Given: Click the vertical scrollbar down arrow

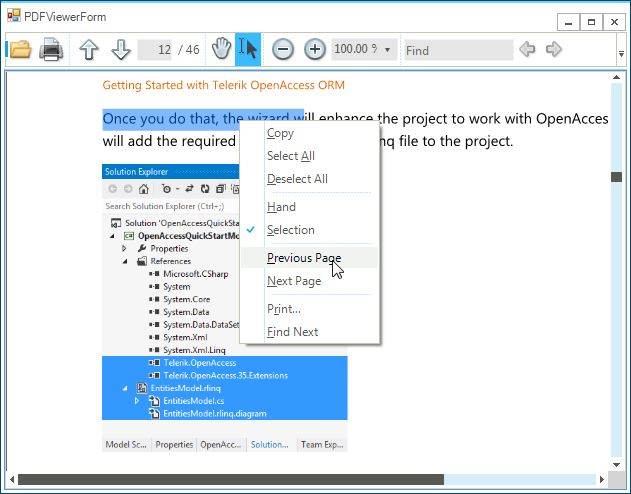Looking at the screenshot, I should click(616, 465).
